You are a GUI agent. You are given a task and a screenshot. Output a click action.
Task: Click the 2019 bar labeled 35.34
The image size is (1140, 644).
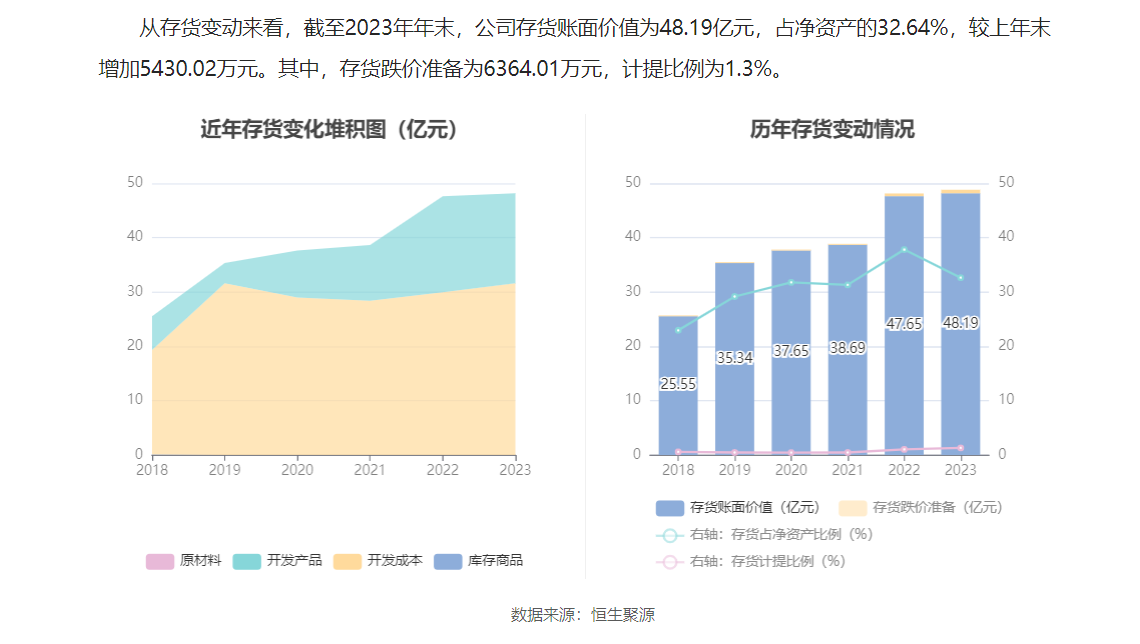coord(734,359)
